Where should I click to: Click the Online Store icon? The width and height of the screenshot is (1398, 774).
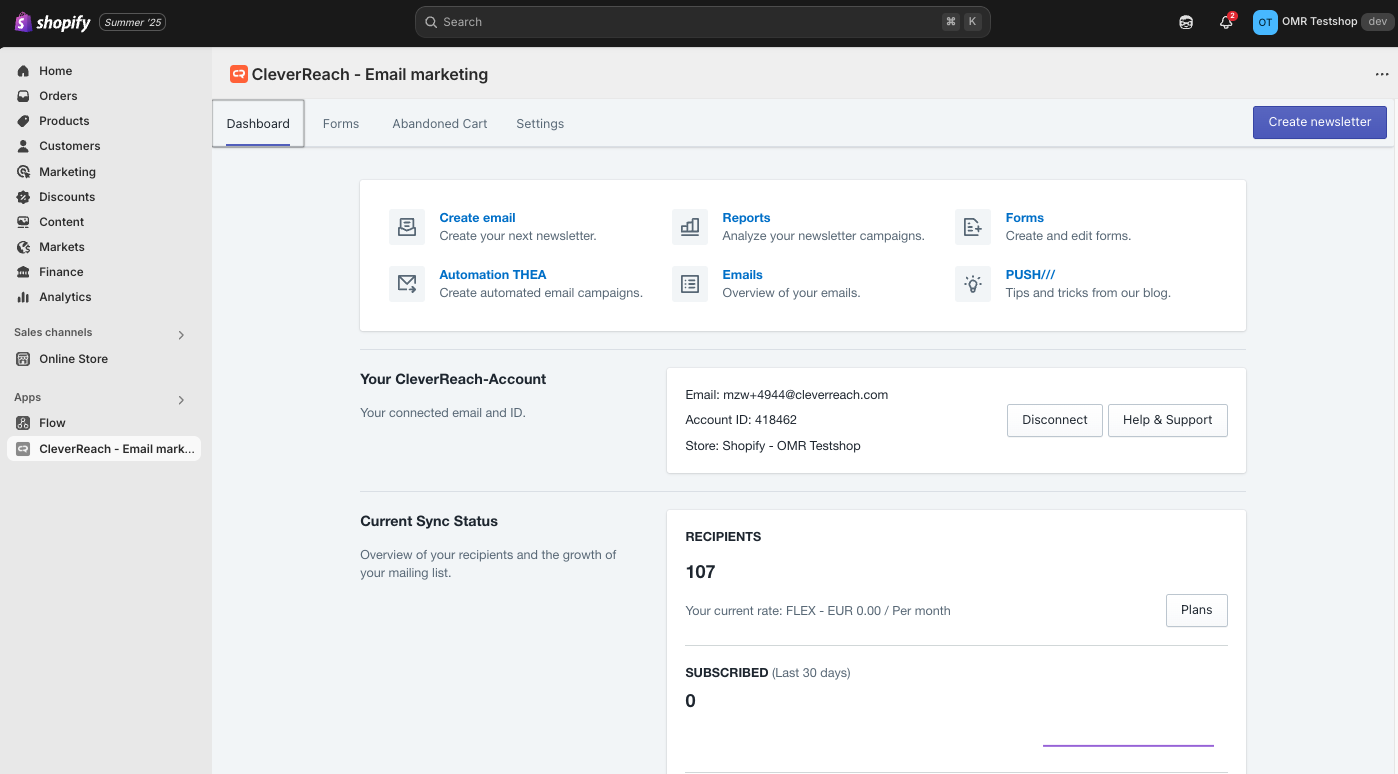(23, 359)
